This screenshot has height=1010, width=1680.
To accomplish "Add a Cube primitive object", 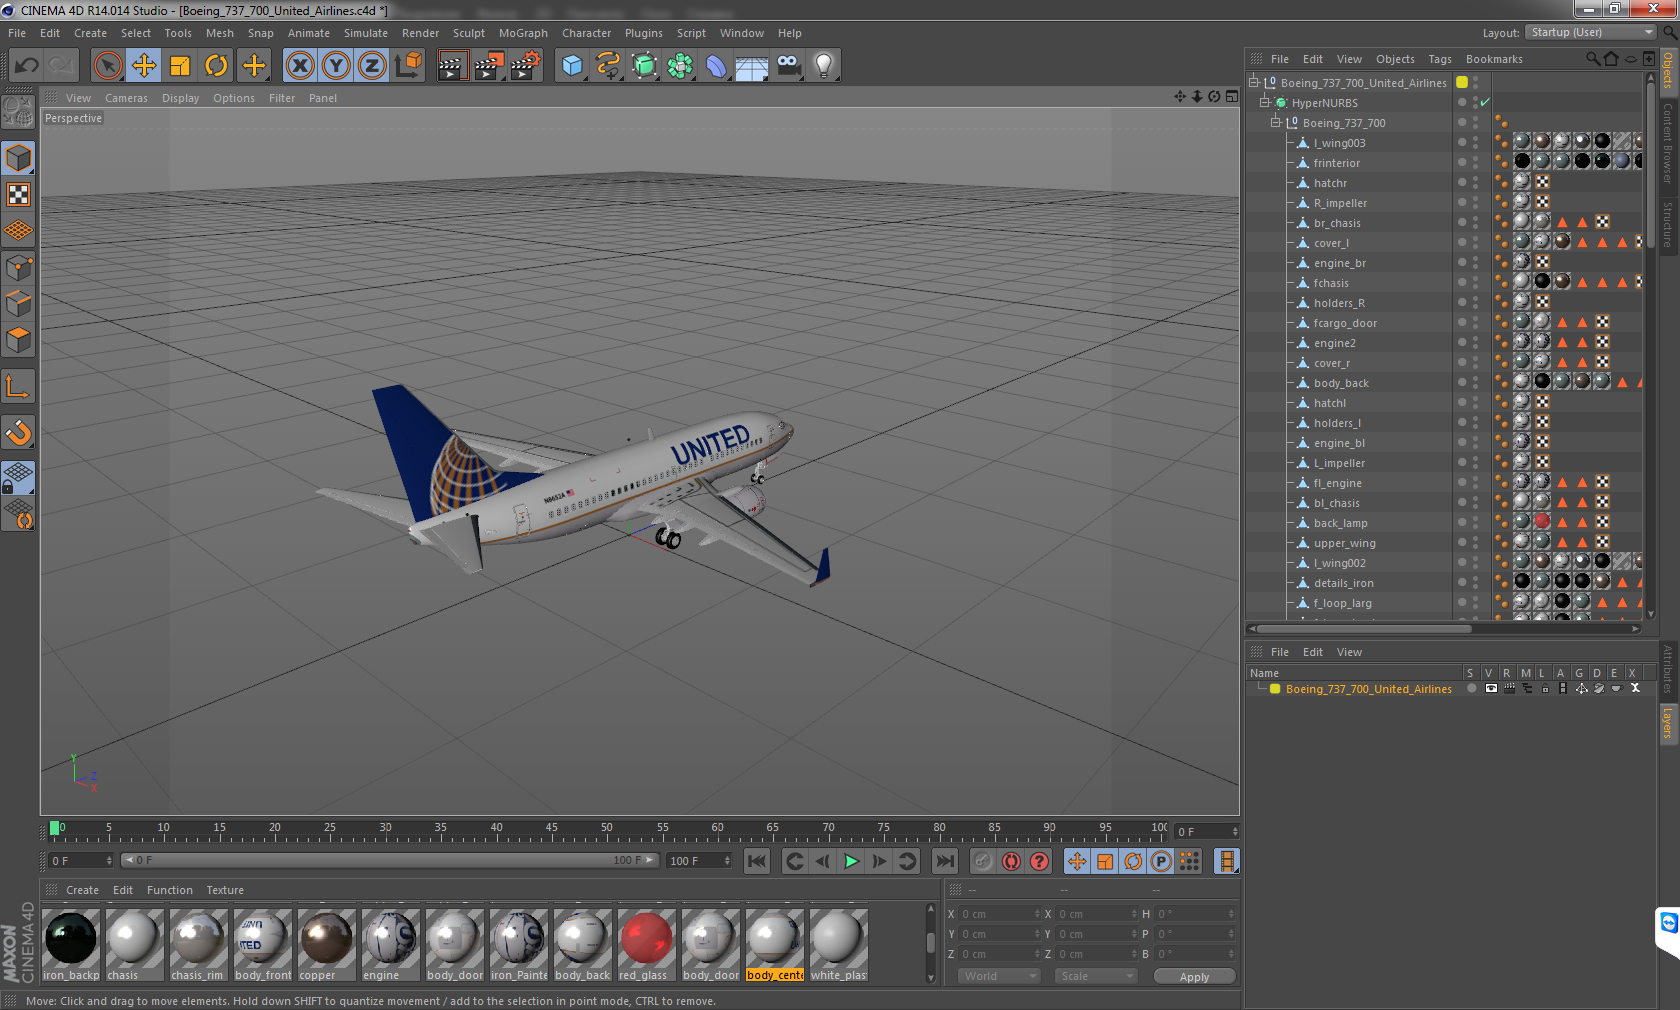I will pyautogui.click(x=572, y=66).
